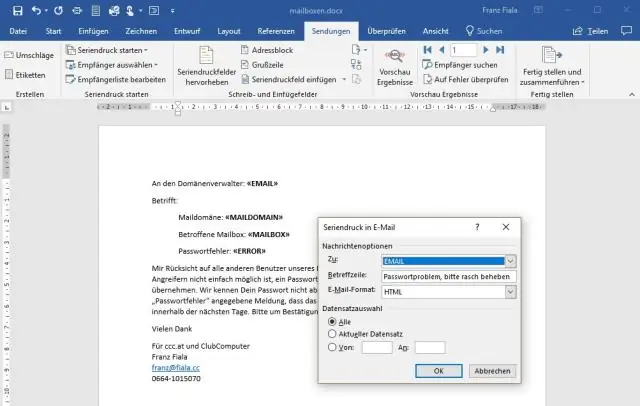
Task: Repeat the last action with the redo icon
Action: coord(58,11)
